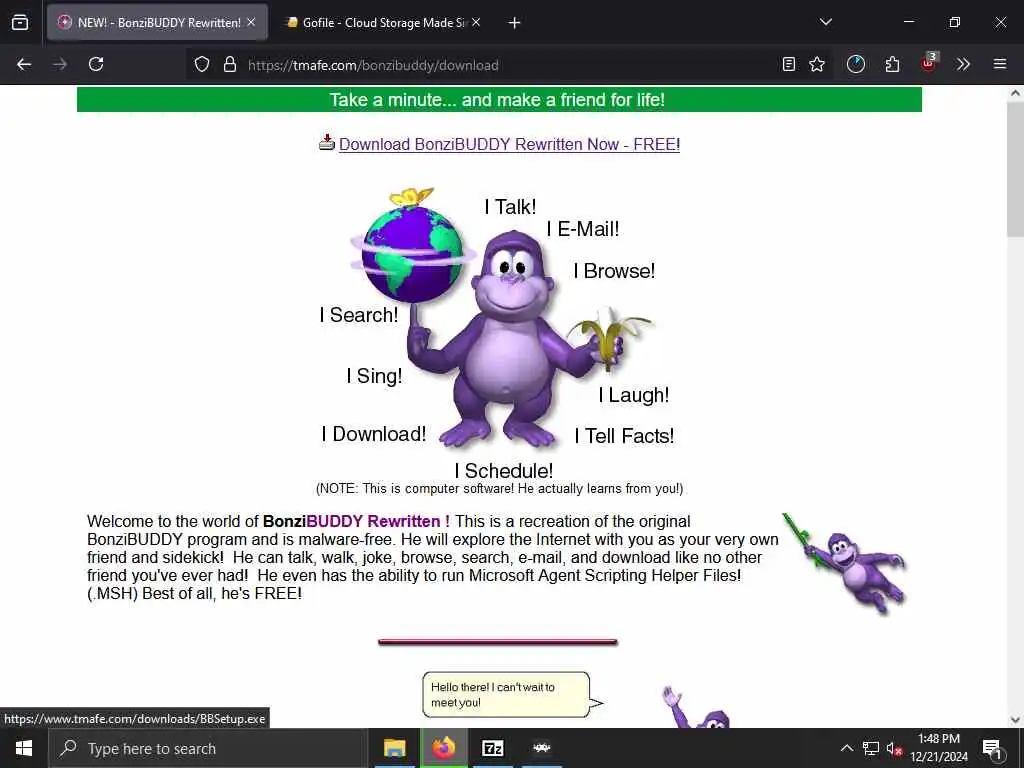Close the Gofile Cloud Storage tab
The image size is (1024, 768).
pos(477,22)
